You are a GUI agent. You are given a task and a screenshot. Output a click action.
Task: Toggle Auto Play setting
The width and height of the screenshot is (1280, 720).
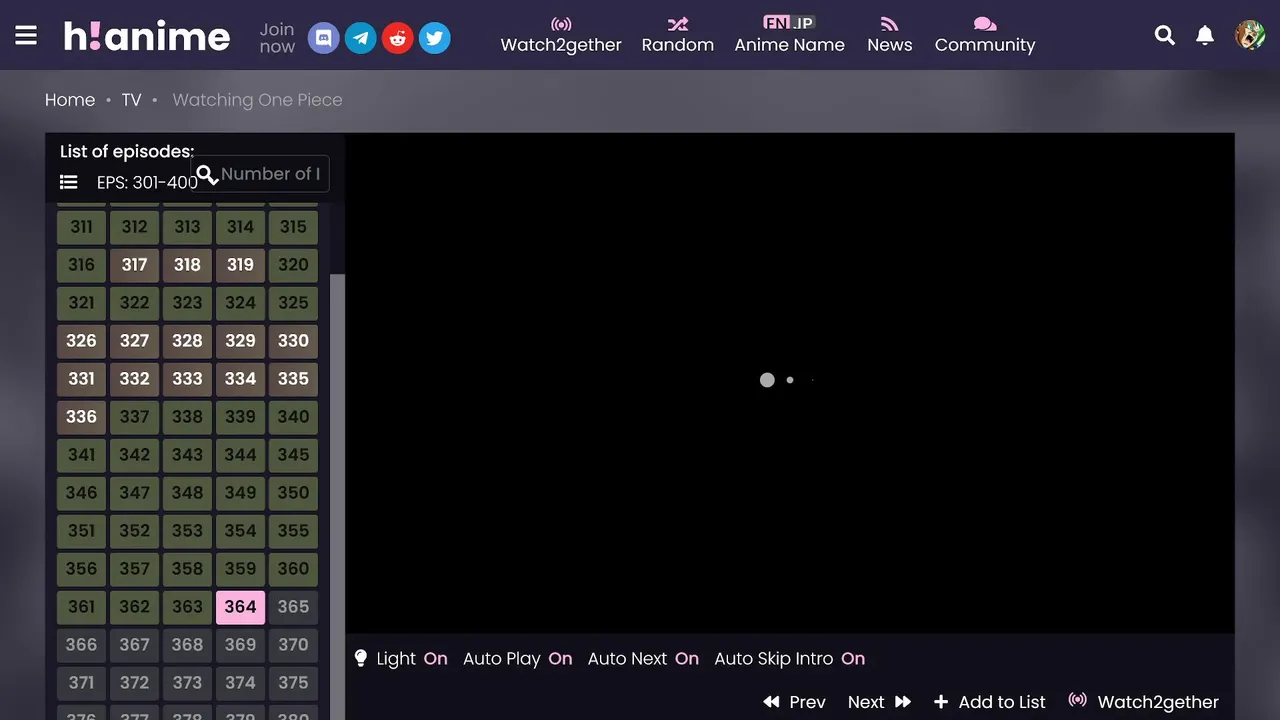coord(518,659)
